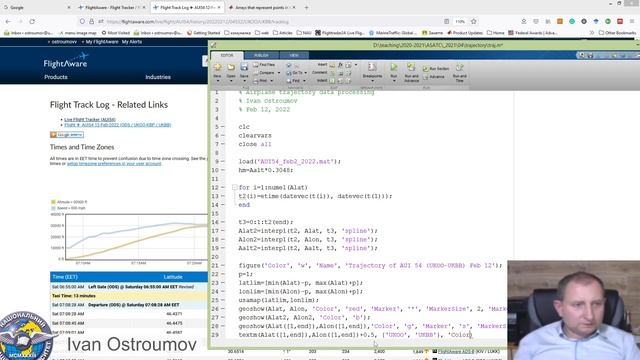Screen dimensions: 640x360
Task: Set breakpoint at line 9 dash
Action: [223, 161]
